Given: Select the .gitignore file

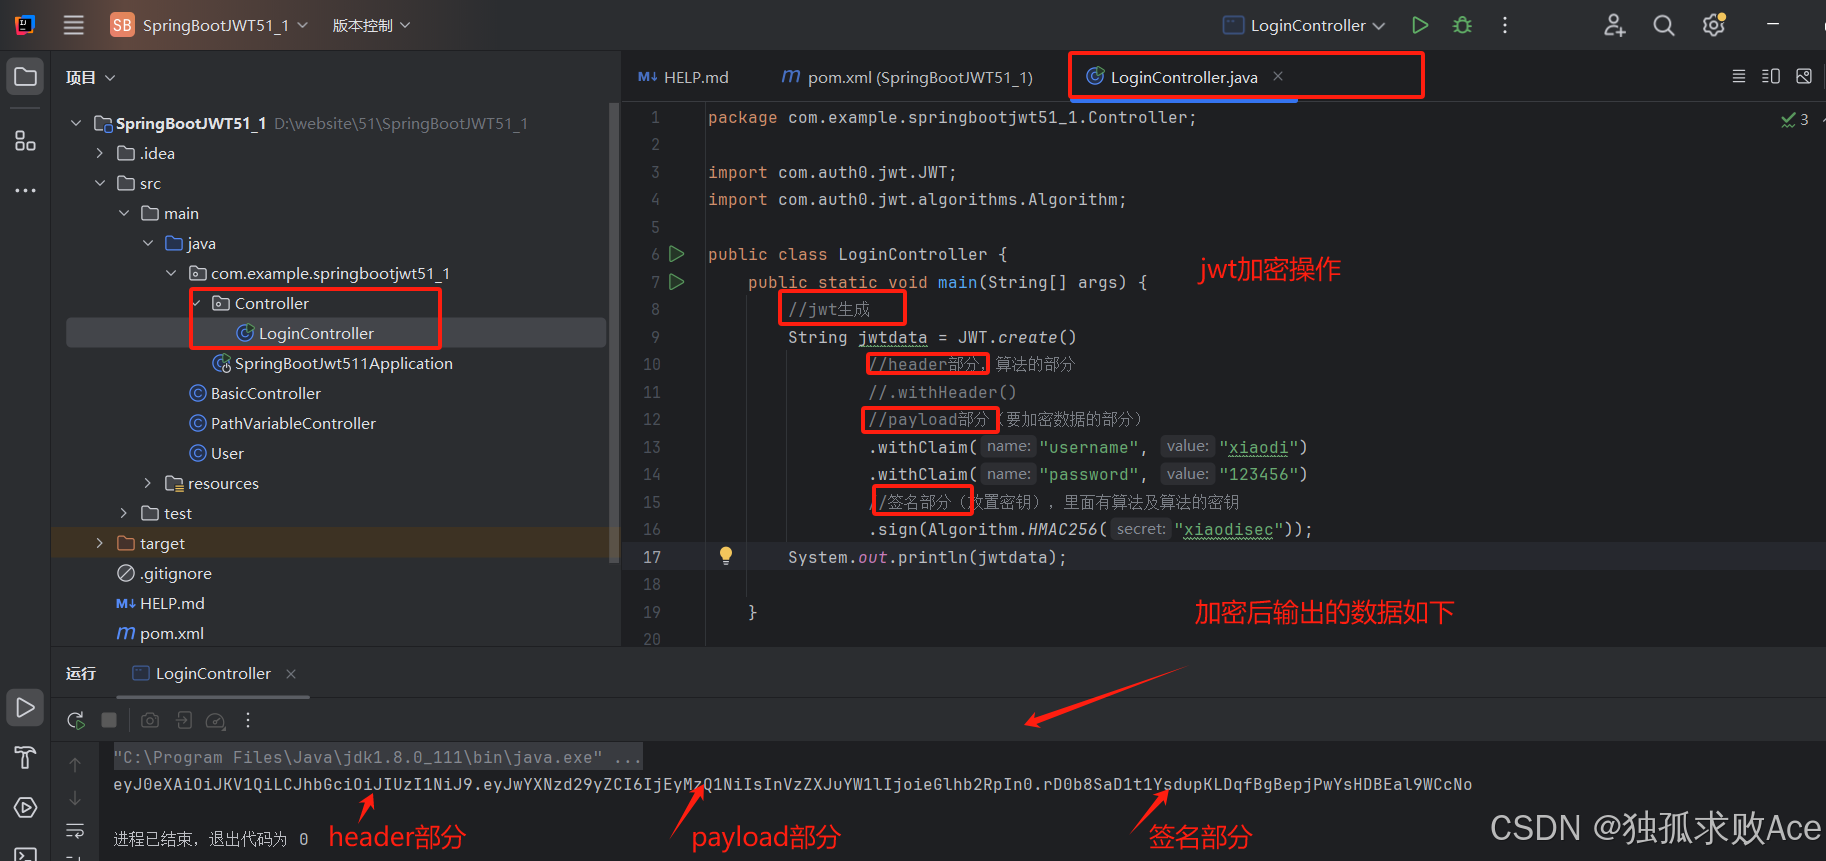Looking at the screenshot, I should pyautogui.click(x=175, y=573).
